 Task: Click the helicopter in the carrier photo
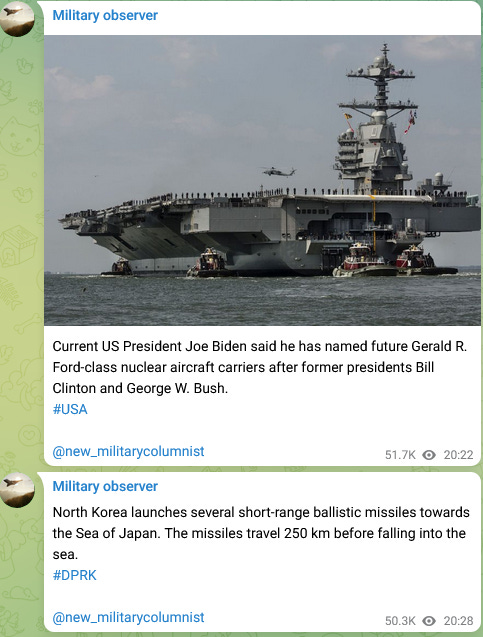point(279,172)
